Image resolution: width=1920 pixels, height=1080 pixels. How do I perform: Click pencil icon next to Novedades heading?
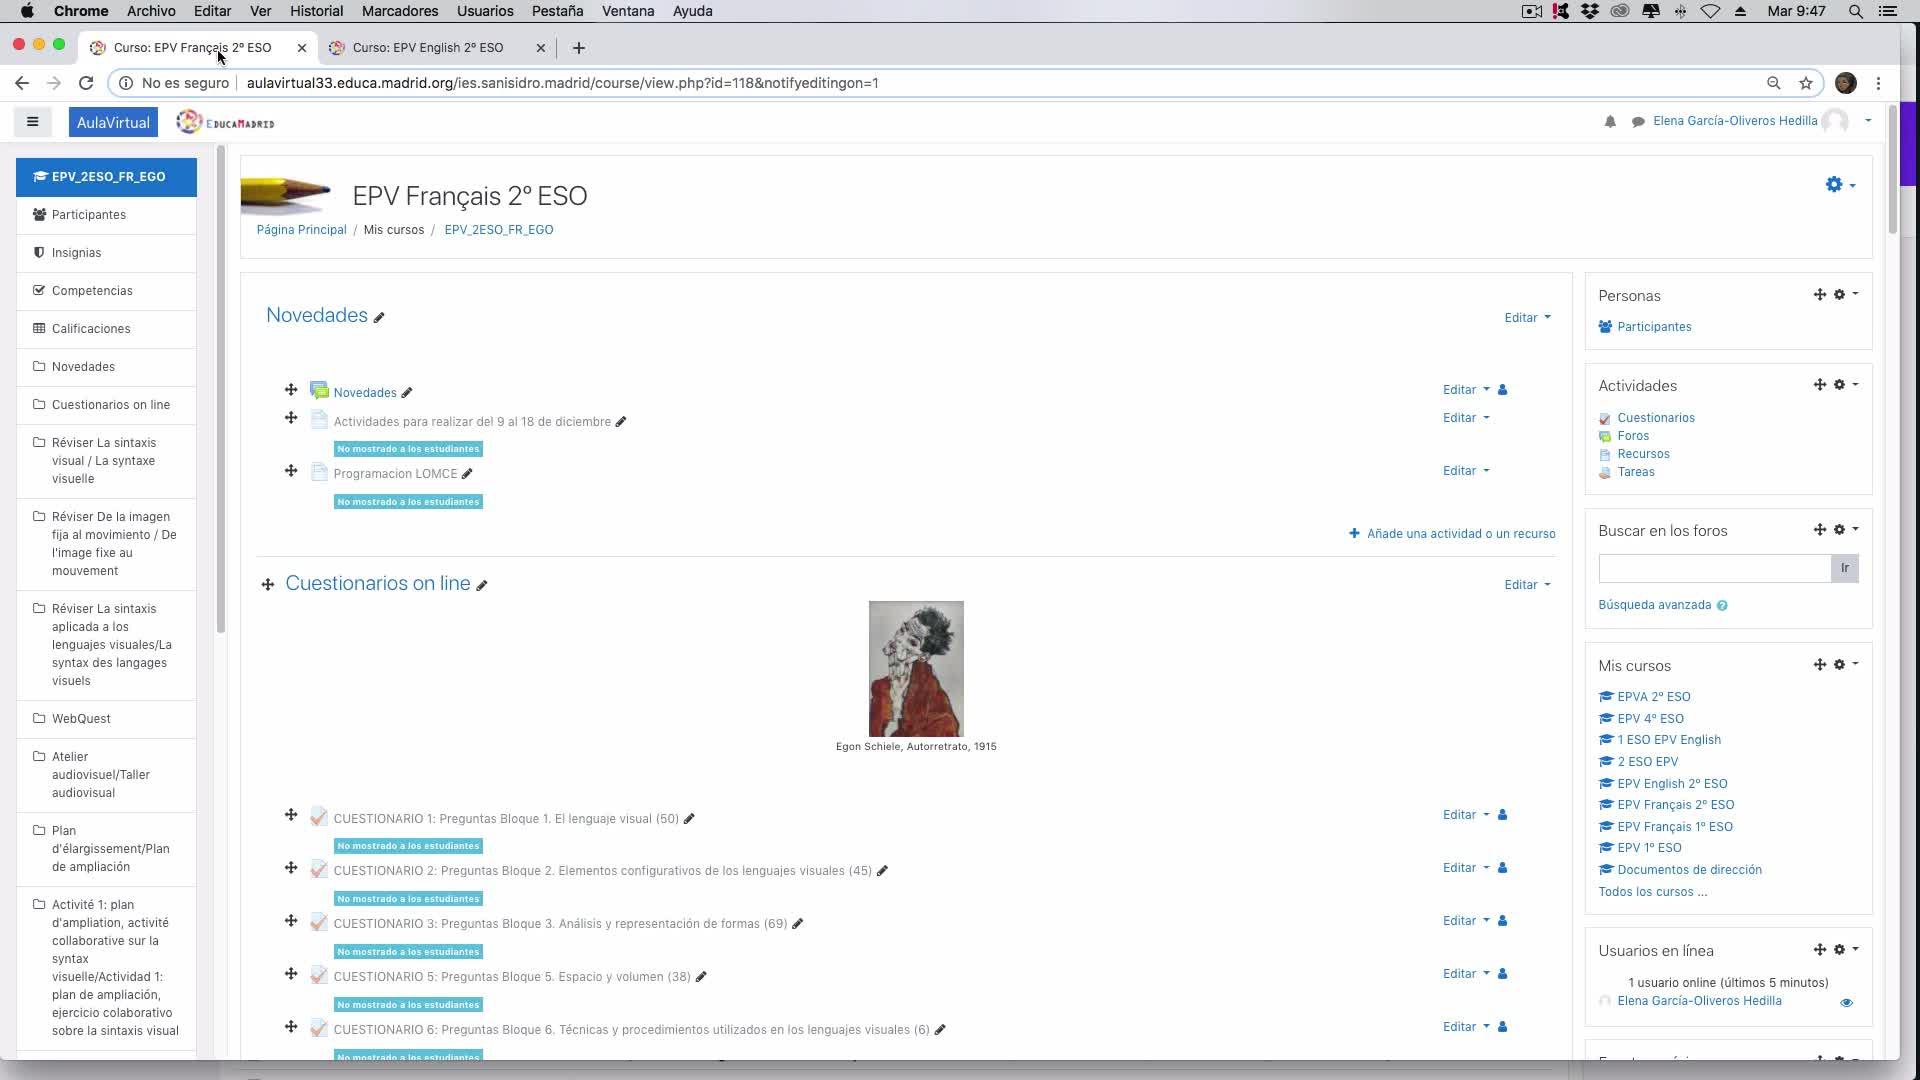point(379,318)
